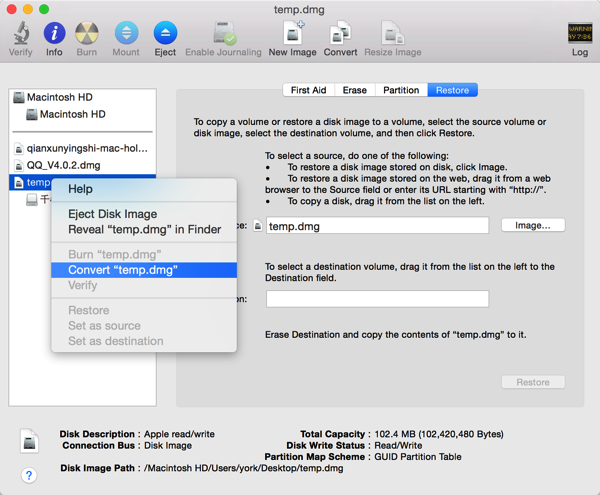Screen dimensions: 600x495
Task: Click the Disk Image Path value text
Action: pyautogui.click(x=243, y=468)
